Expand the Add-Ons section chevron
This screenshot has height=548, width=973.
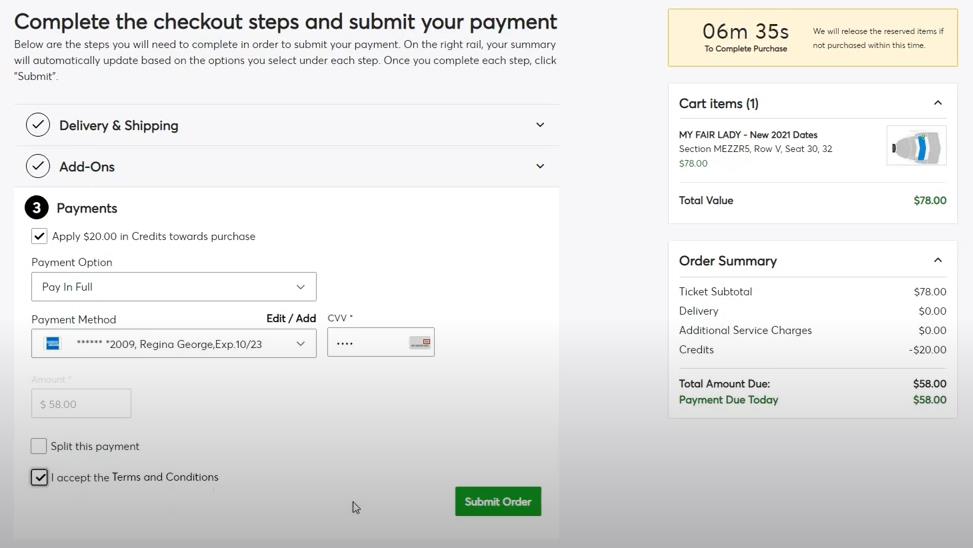click(x=540, y=166)
